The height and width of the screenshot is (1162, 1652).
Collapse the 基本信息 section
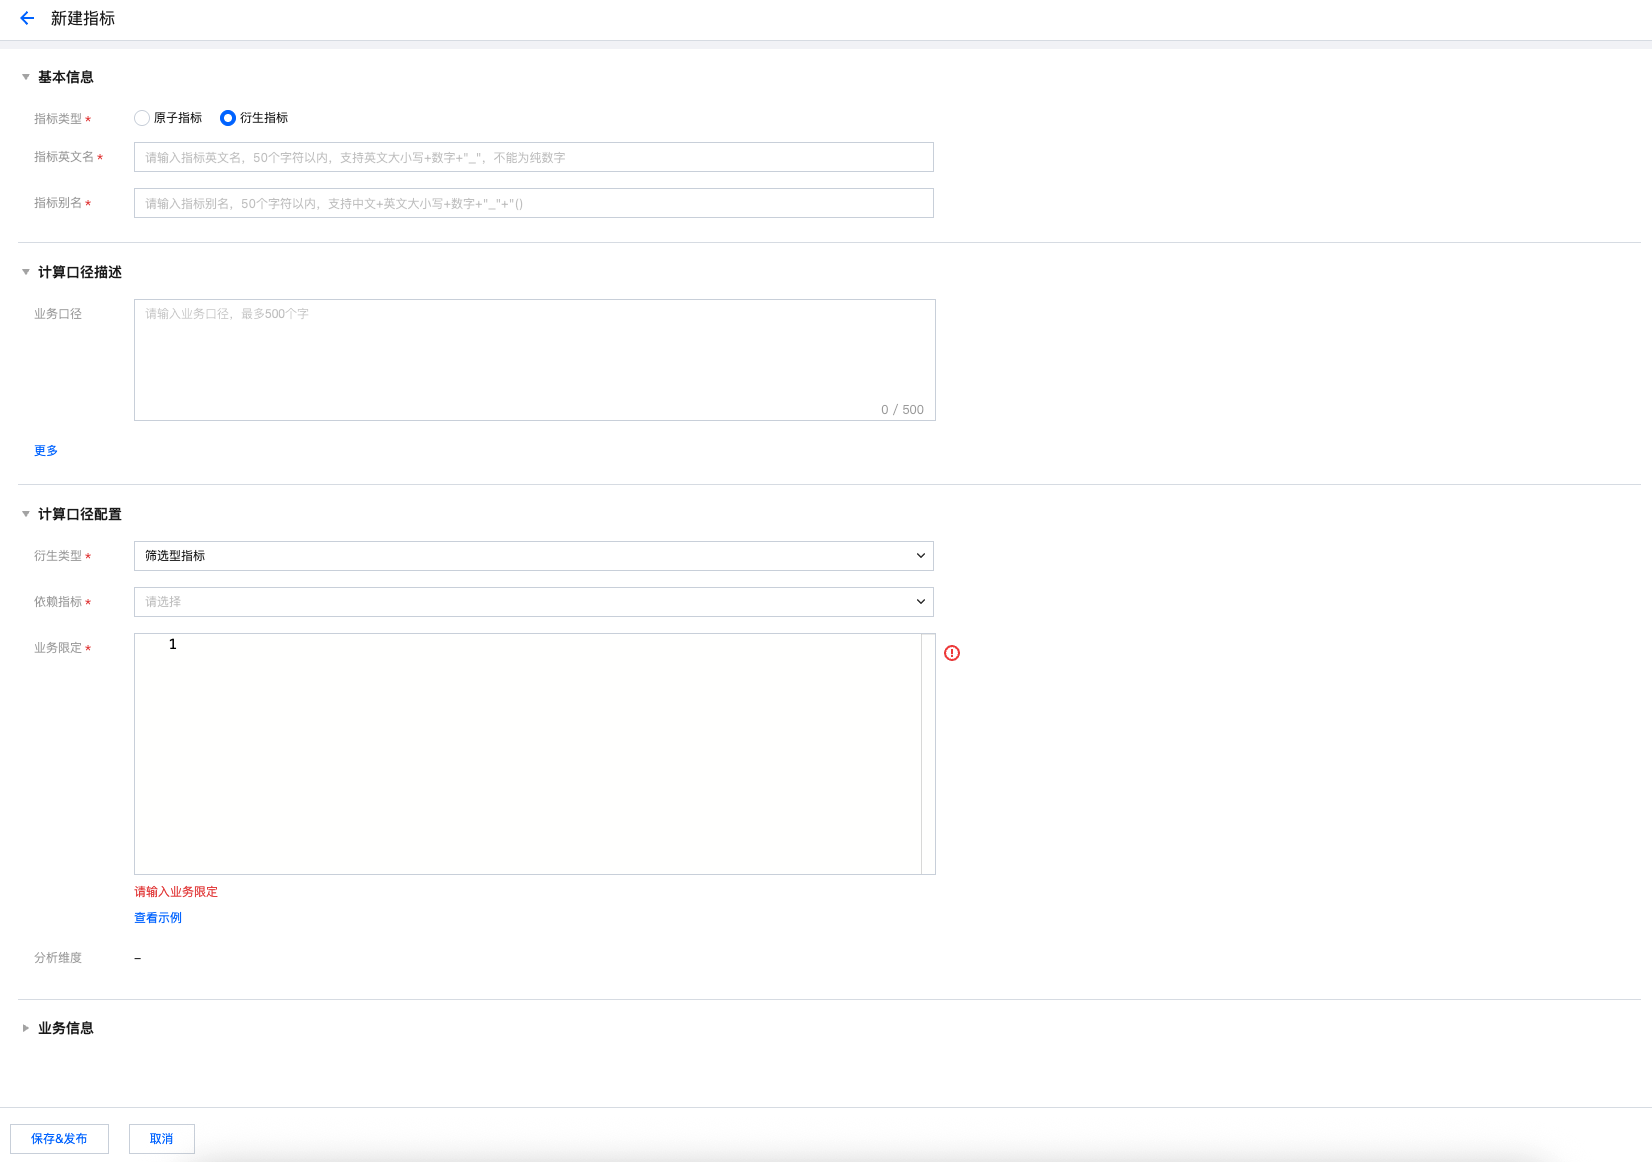[x=26, y=77]
